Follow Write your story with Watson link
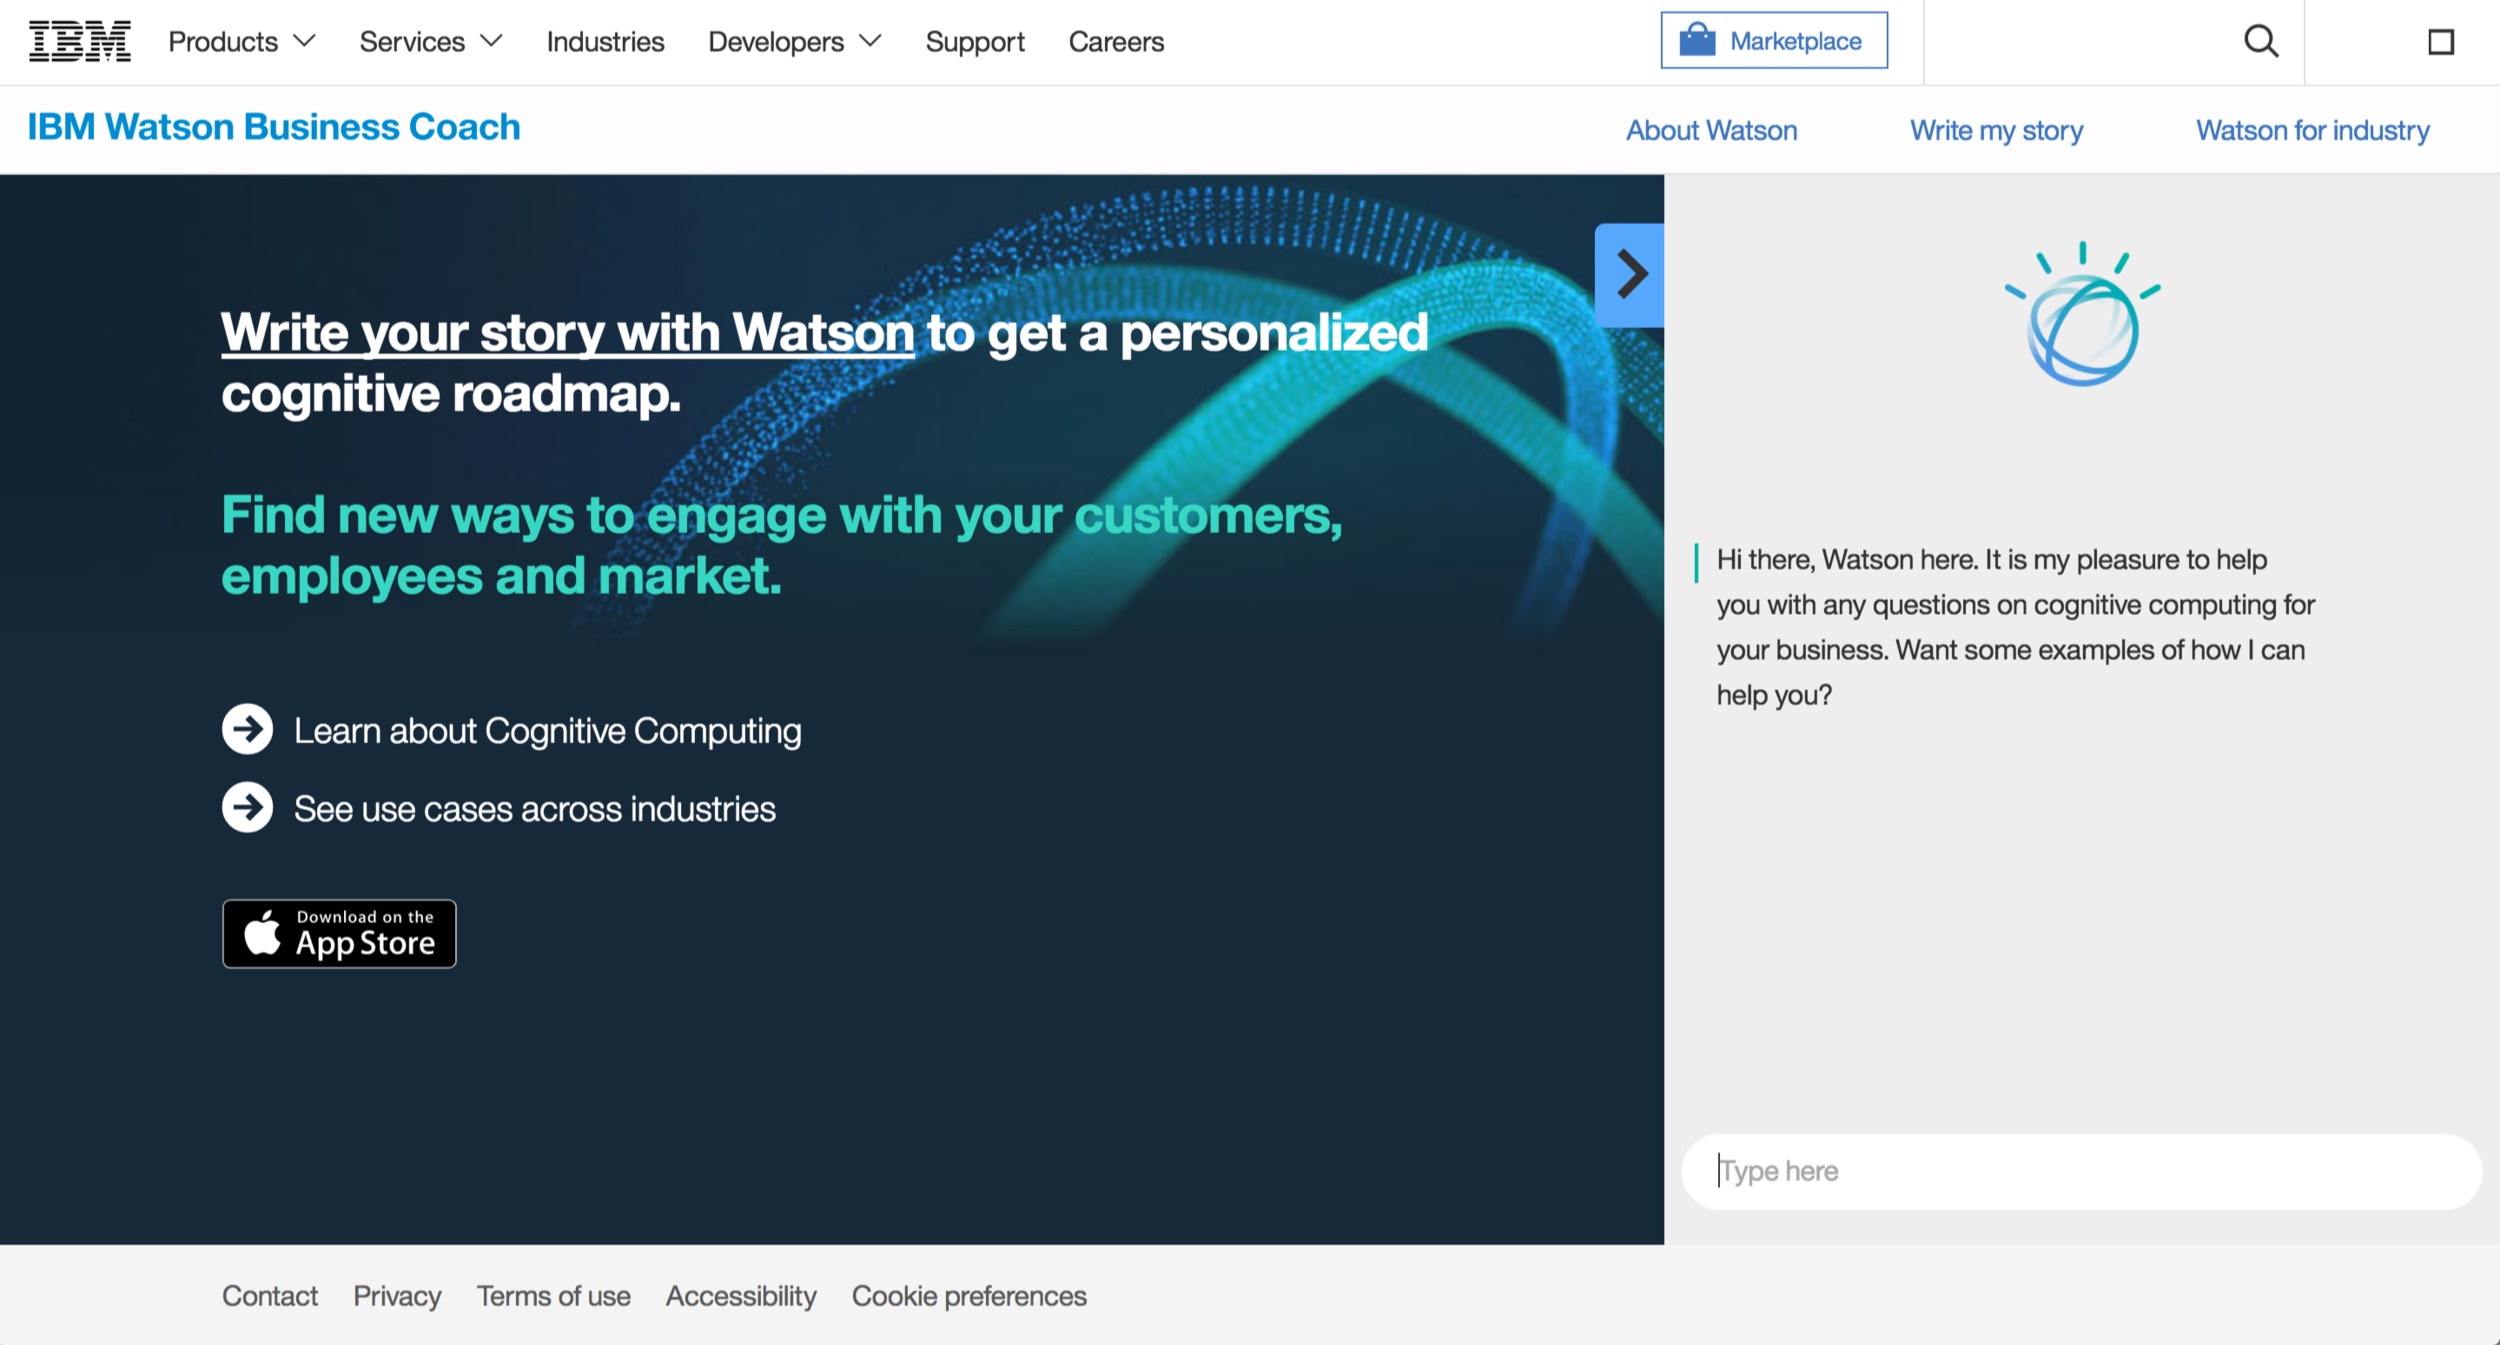This screenshot has height=1345, width=2500. [x=567, y=332]
